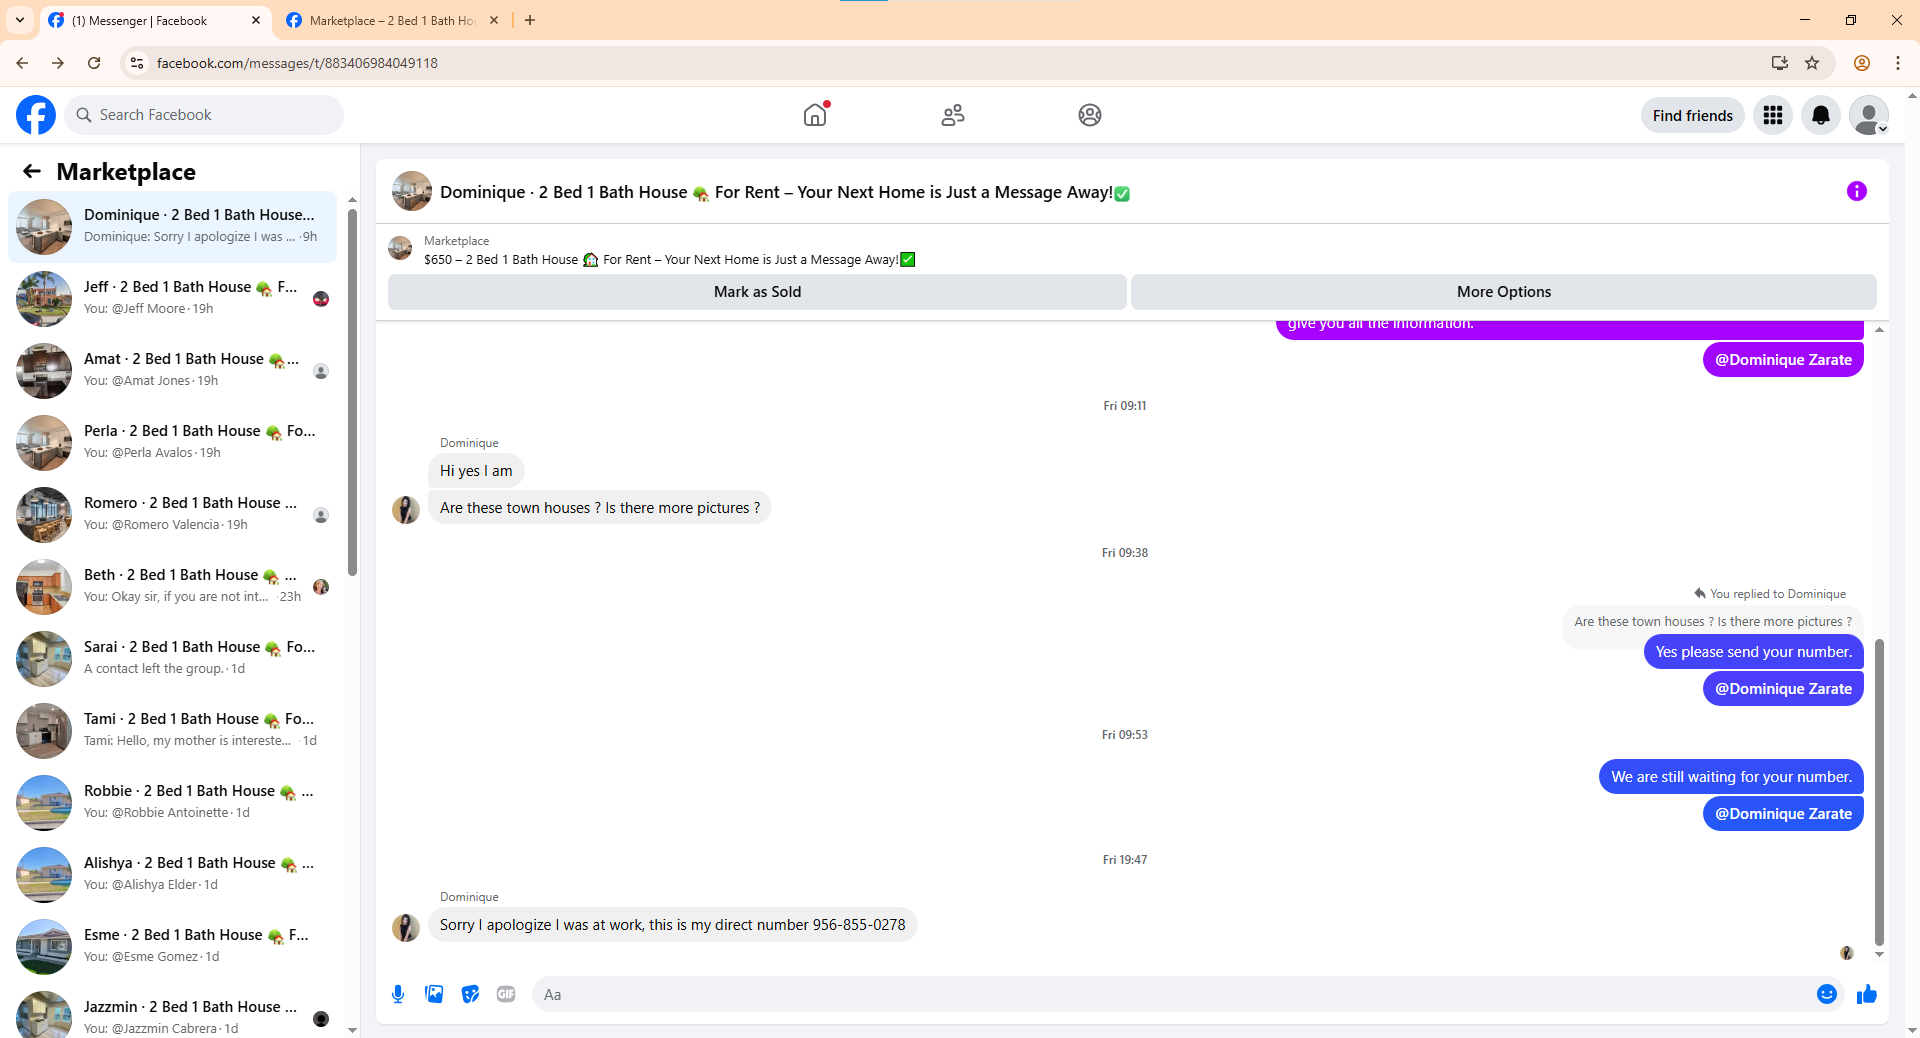This screenshot has height=1038, width=1920.
Task: Click @Dominique Zarate mention under 'Yes please send'
Action: coord(1783,689)
